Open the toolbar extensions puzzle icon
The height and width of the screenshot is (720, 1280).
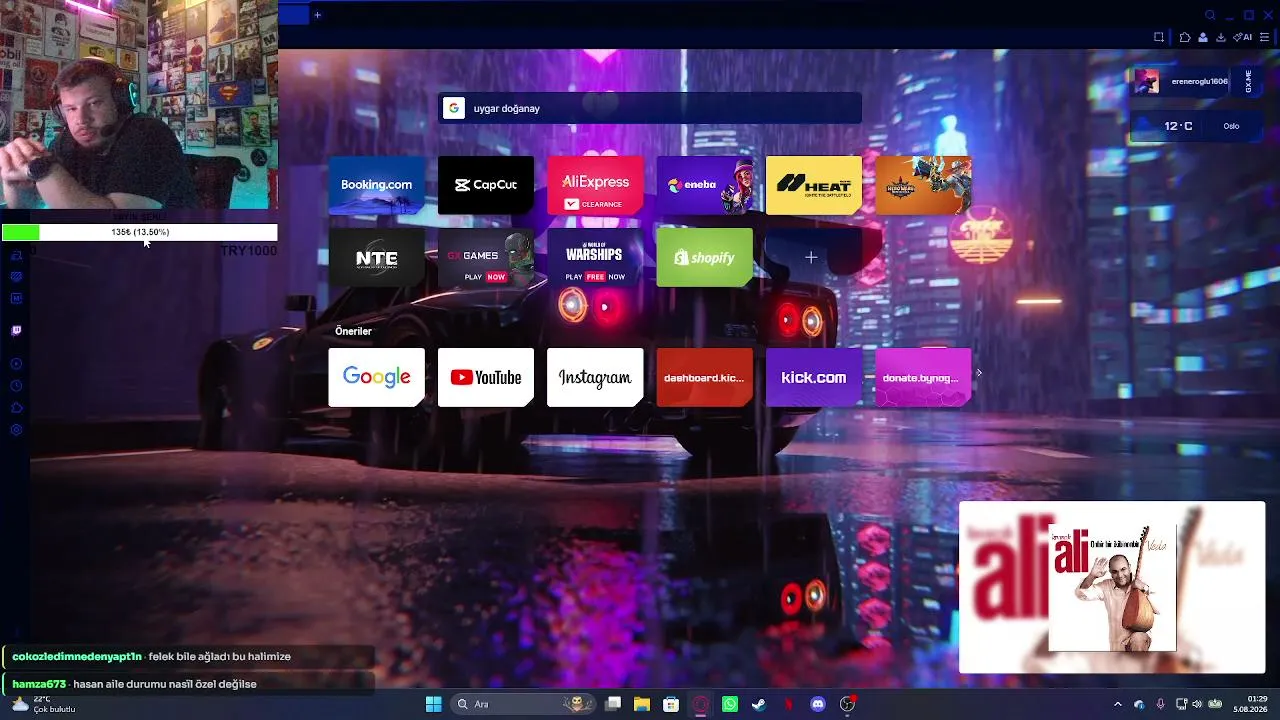(x=1185, y=37)
